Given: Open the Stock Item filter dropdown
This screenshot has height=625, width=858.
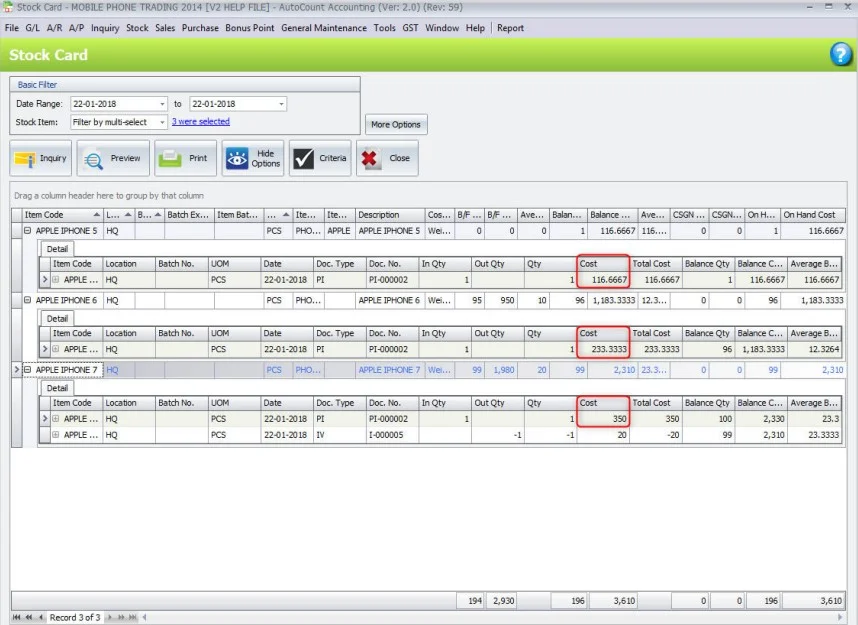Looking at the screenshot, I should coord(162,122).
